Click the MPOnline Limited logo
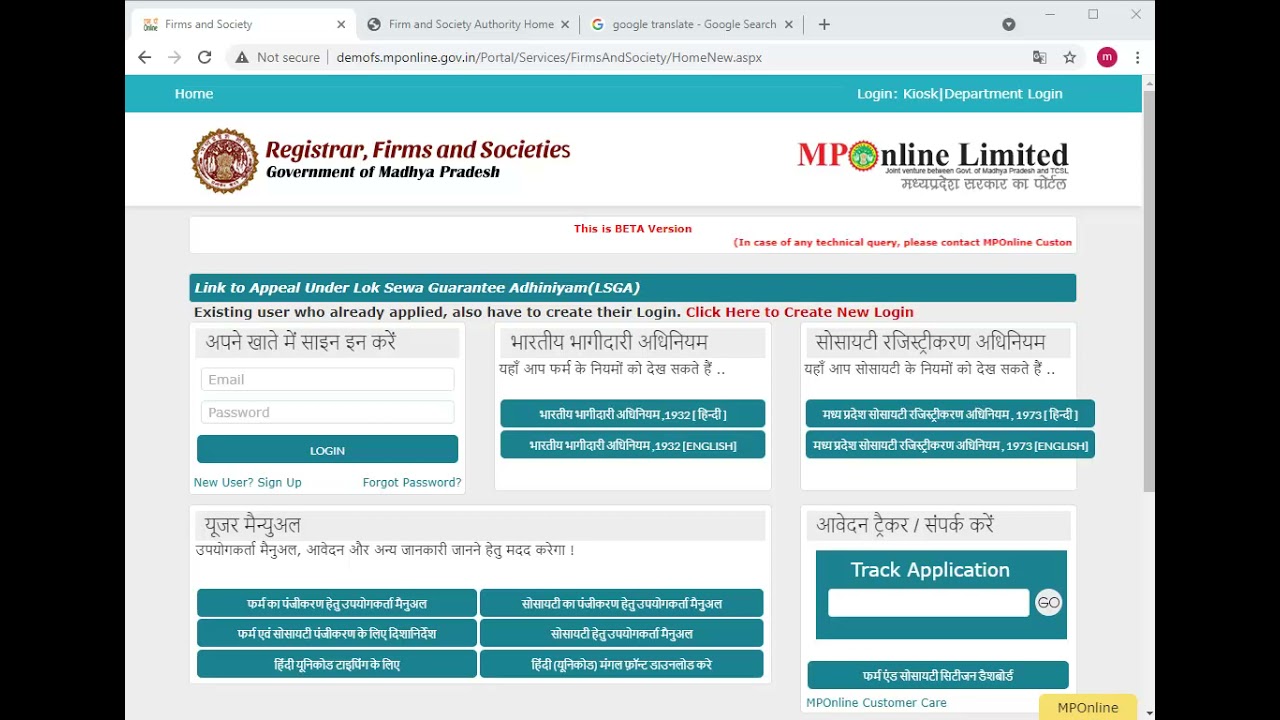This screenshot has height=720, width=1280. pyautogui.click(x=933, y=165)
